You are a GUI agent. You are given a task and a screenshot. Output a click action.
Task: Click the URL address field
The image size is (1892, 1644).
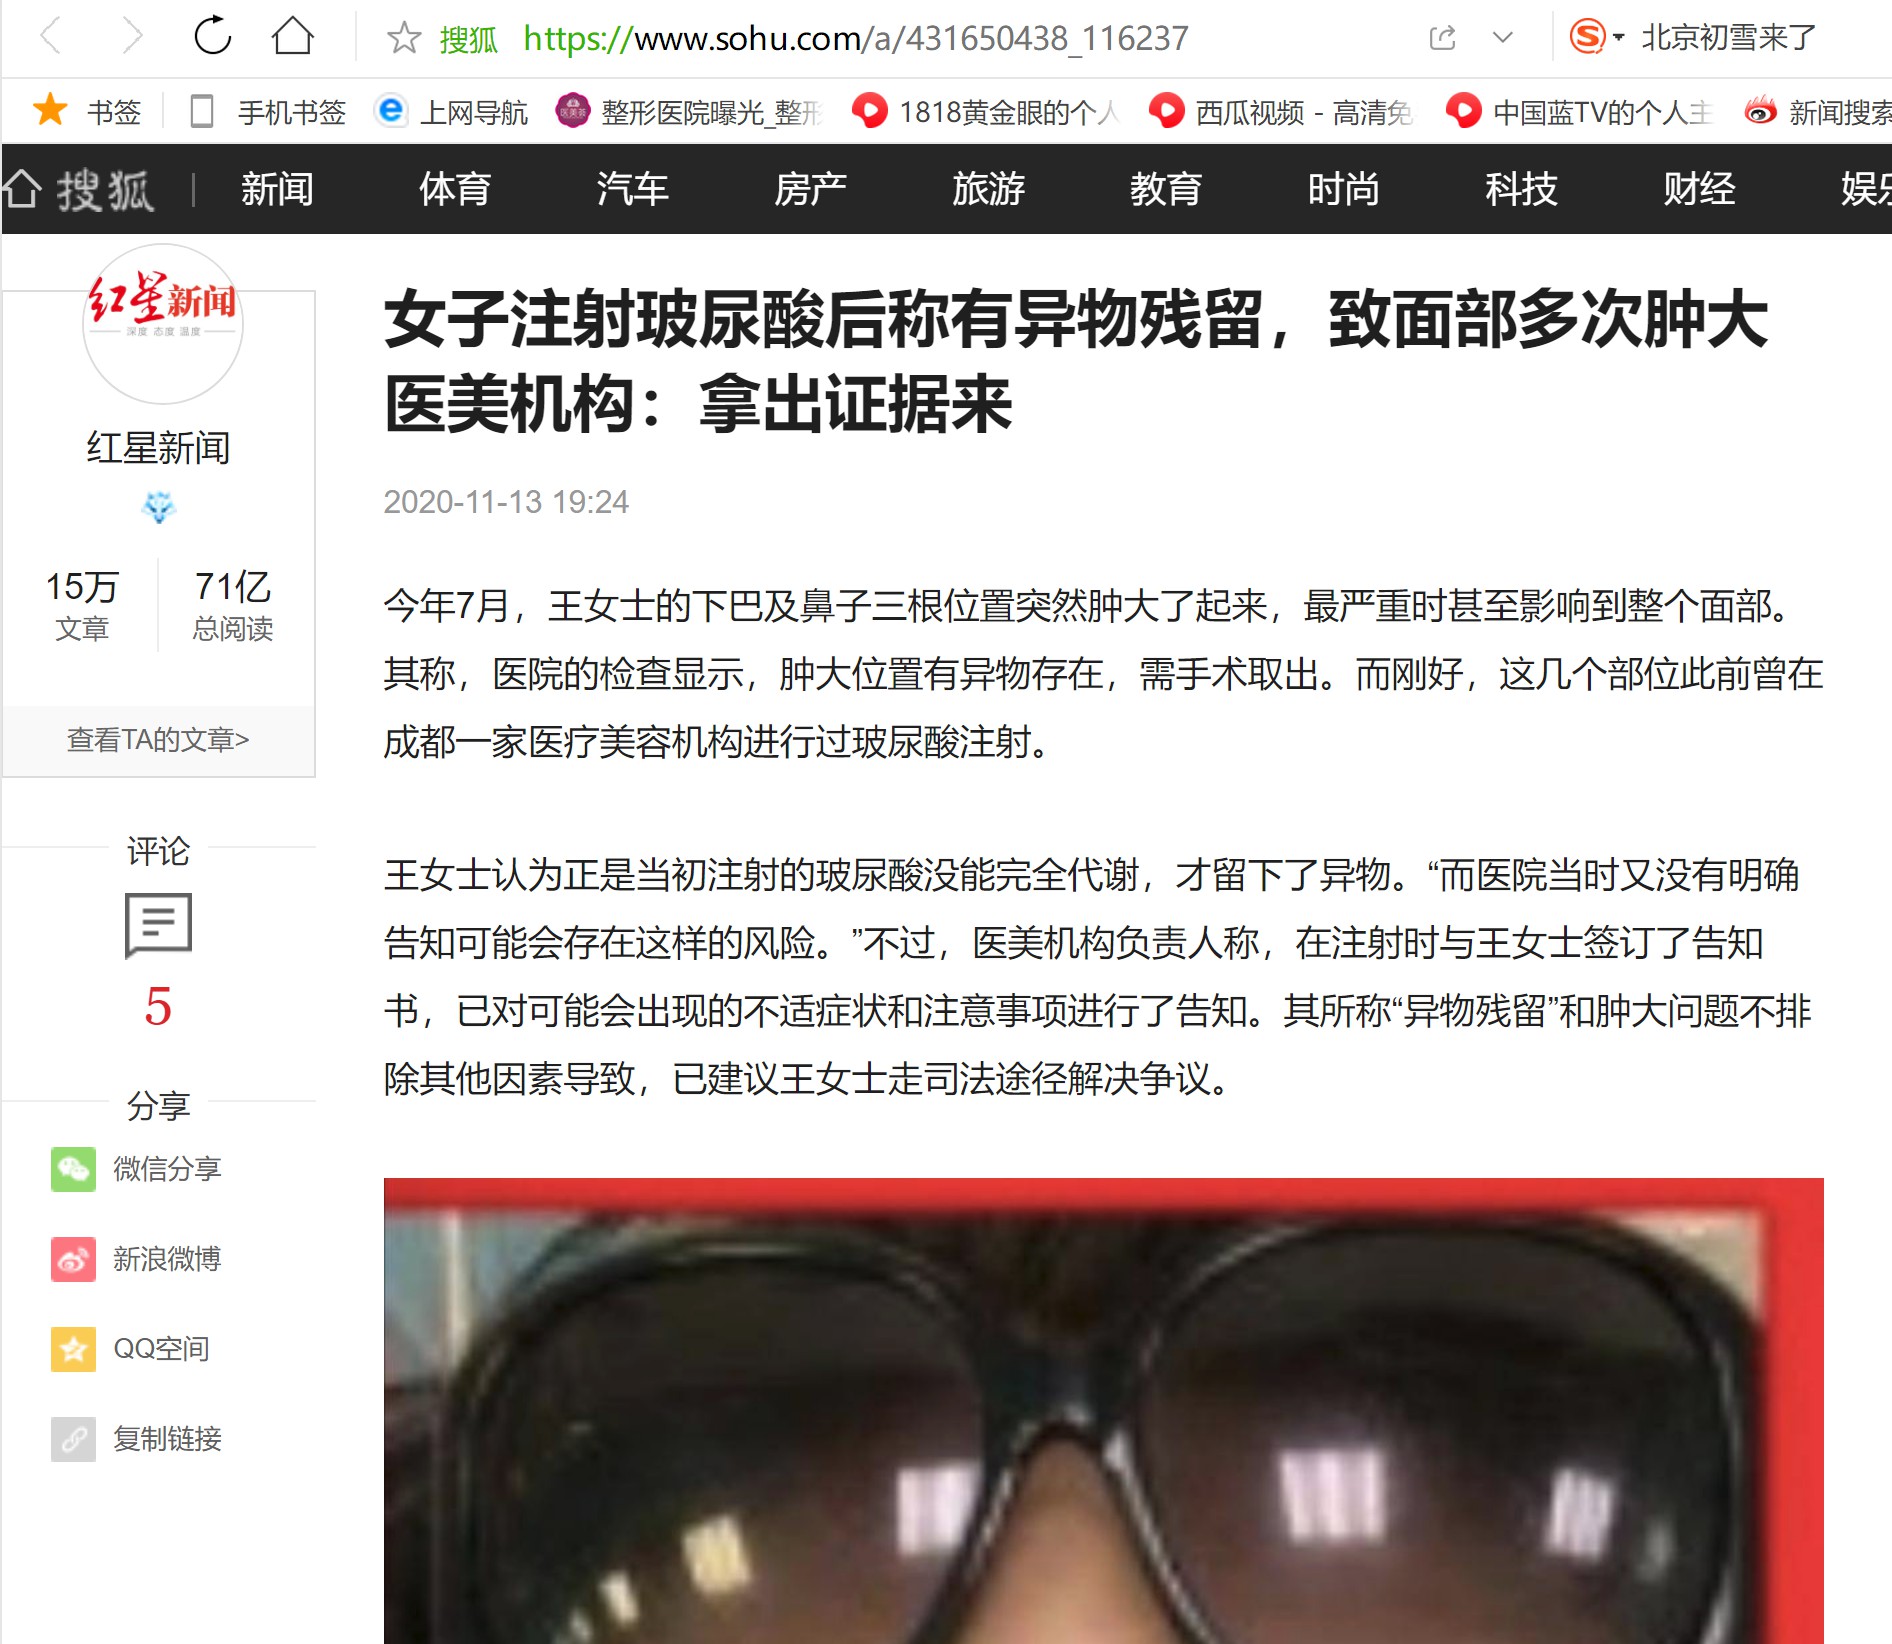(x=856, y=38)
